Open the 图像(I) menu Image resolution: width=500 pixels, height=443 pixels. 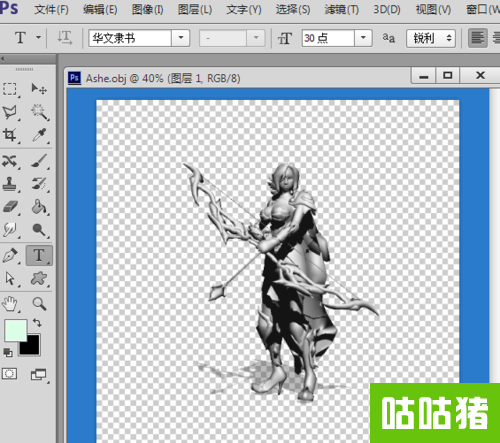(147, 10)
